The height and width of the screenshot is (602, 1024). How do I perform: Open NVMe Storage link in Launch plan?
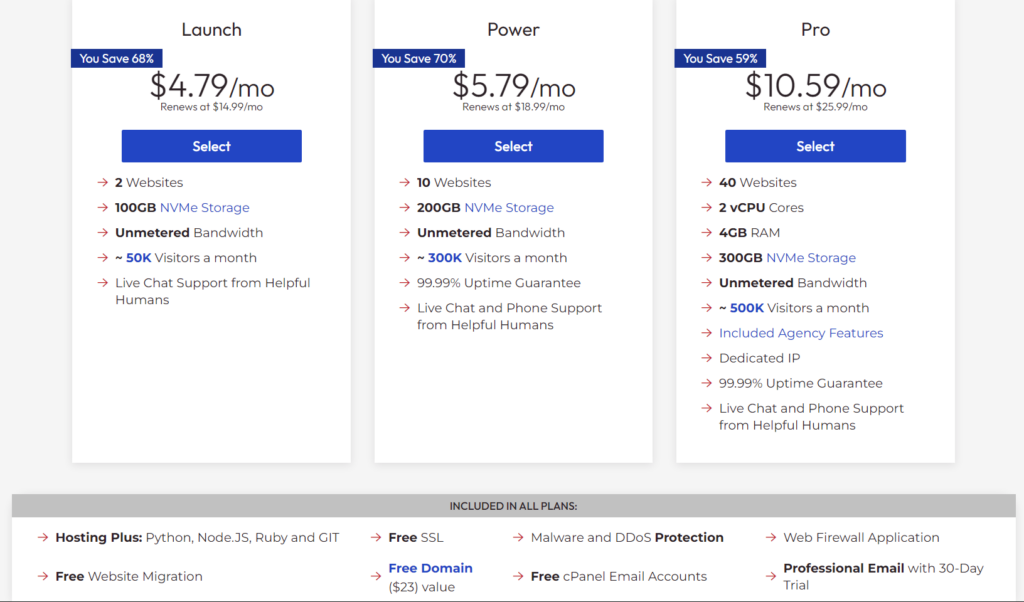point(204,208)
